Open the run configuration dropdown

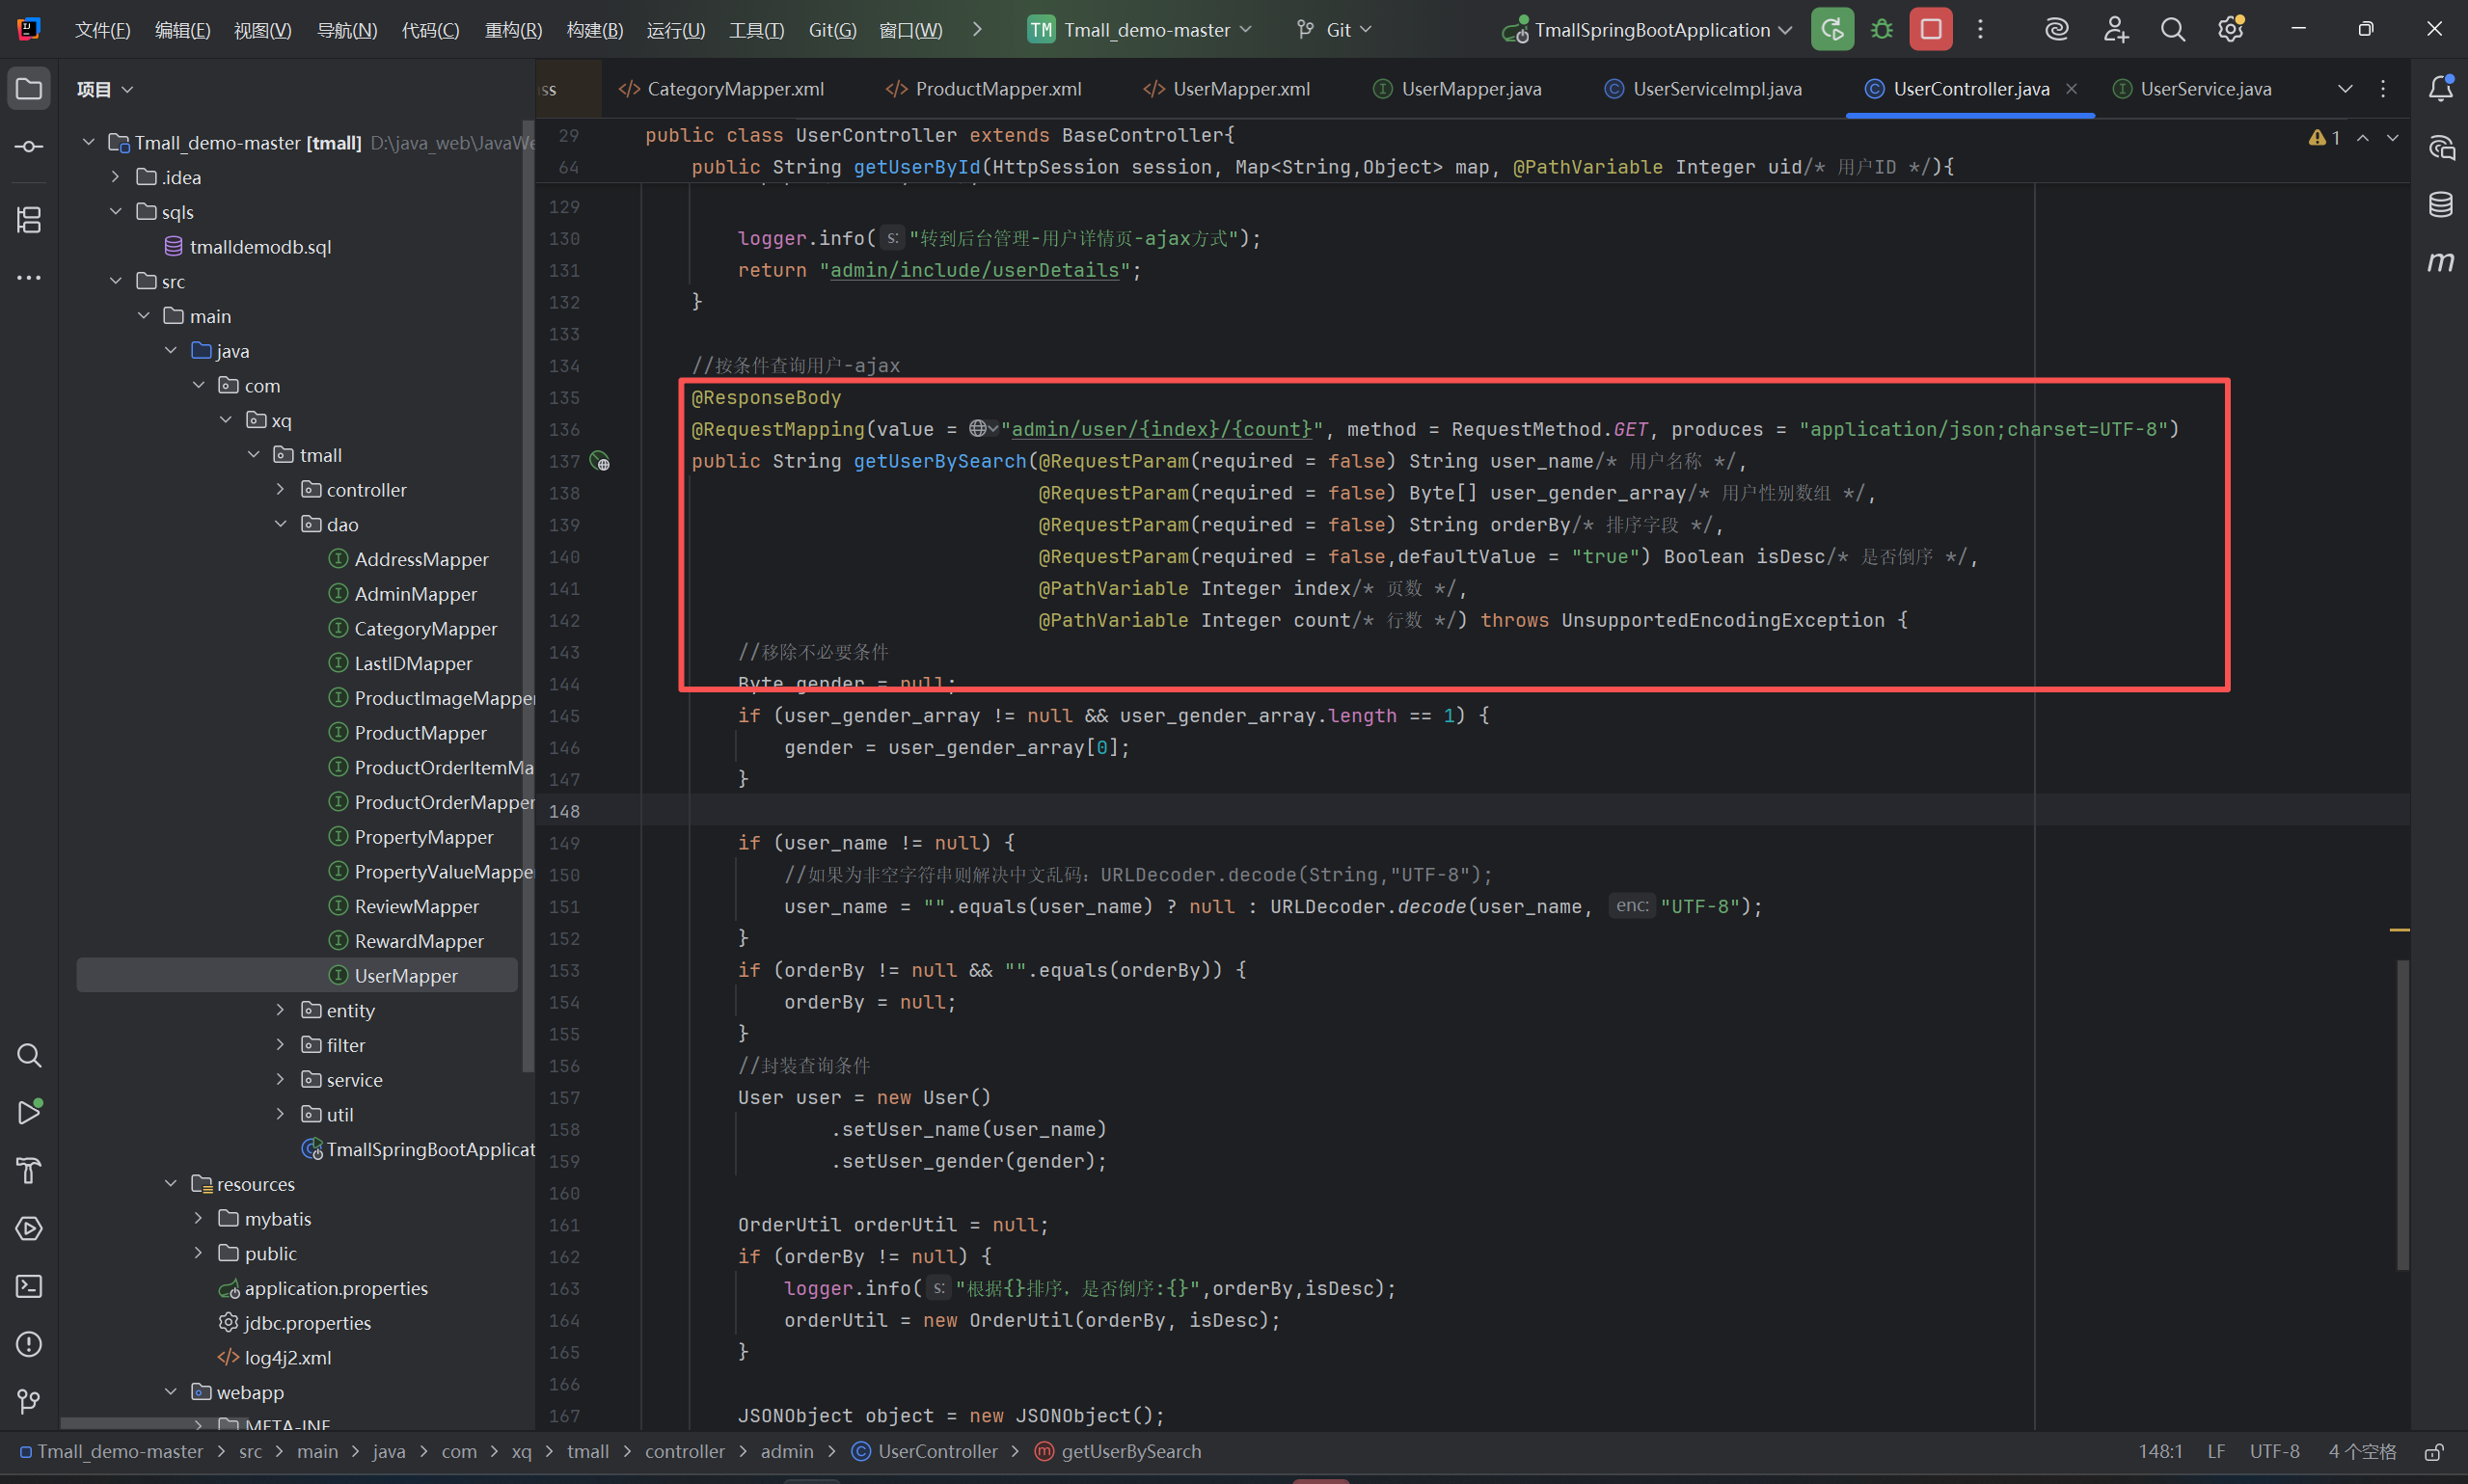[1652, 30]
